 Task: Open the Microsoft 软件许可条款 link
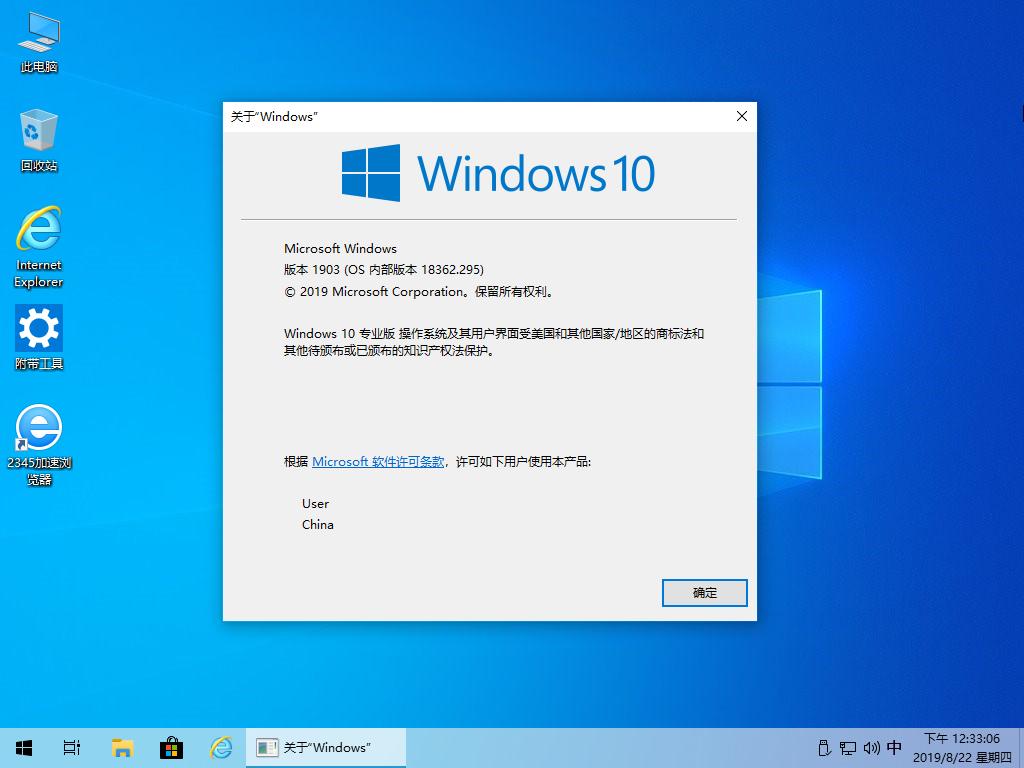pyautogui.click(x=377, y=462)
